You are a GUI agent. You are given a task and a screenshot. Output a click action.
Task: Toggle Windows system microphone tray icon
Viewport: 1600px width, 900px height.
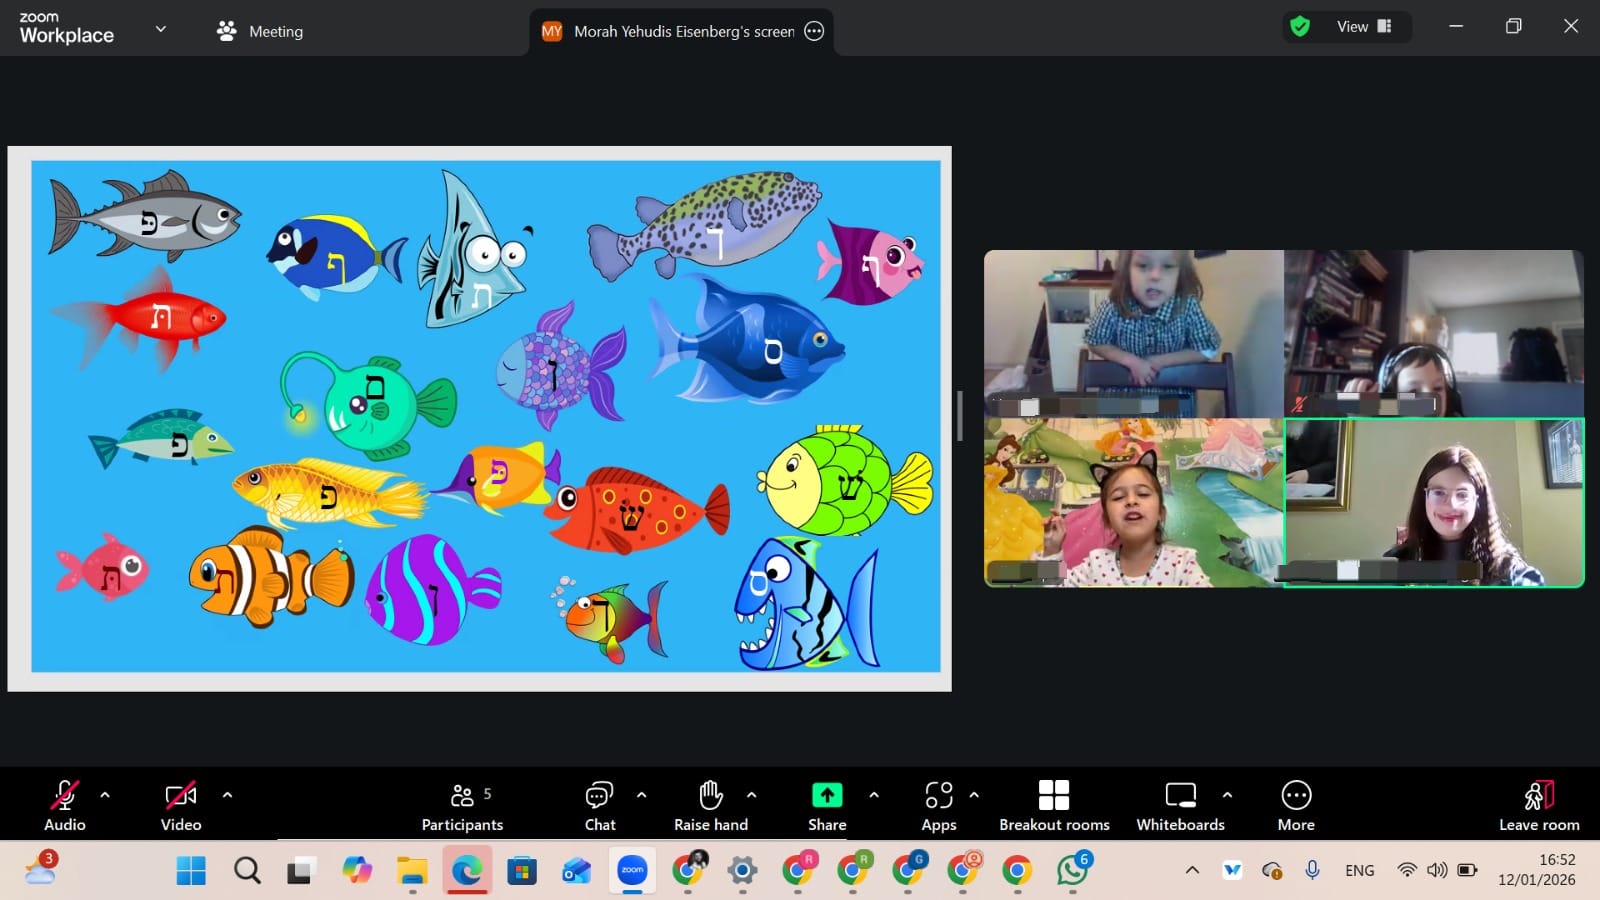pos(1313,870)
